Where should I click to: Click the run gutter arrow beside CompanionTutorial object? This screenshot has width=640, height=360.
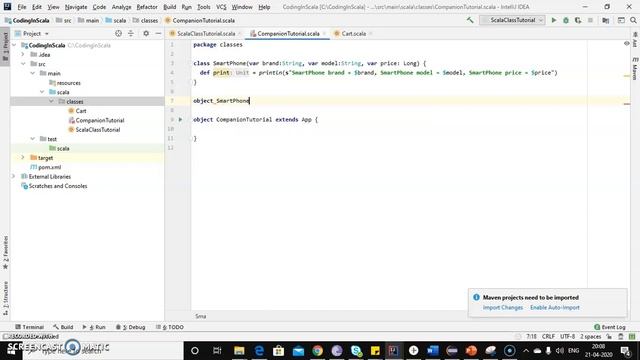pos(180,120)
